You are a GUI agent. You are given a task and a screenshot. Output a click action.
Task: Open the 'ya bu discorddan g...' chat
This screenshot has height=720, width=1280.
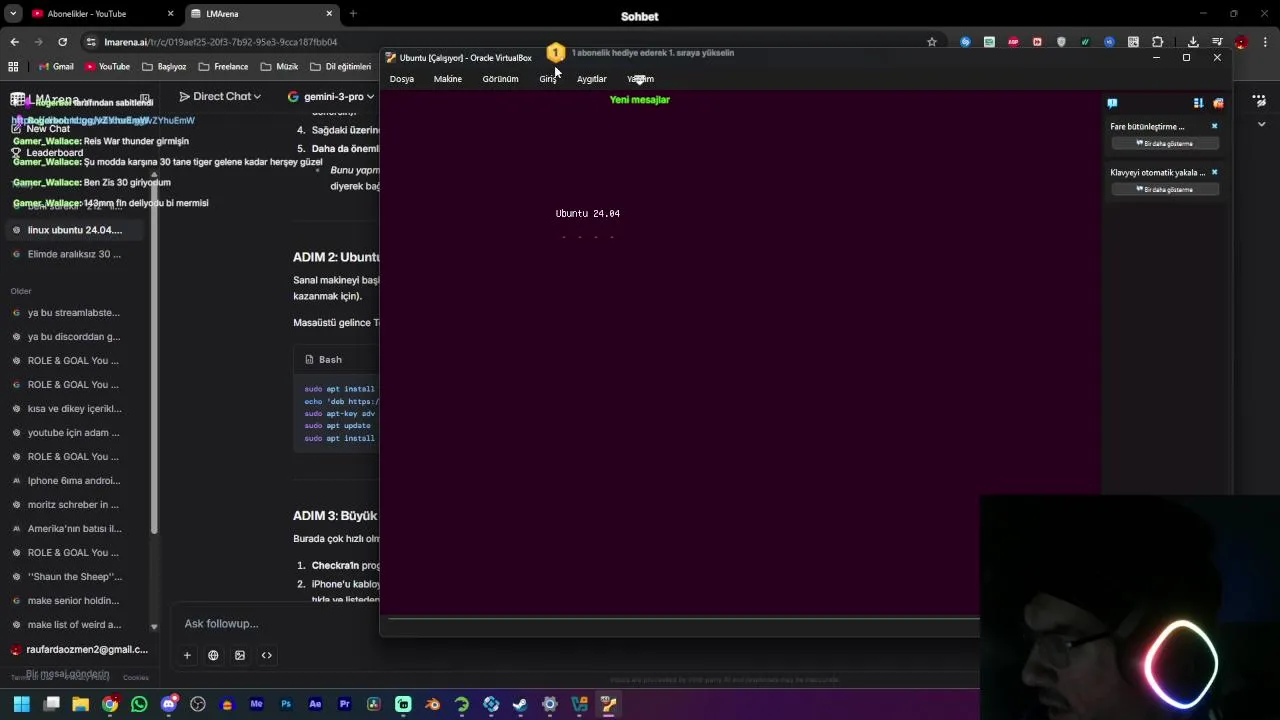tap(75, 336)
